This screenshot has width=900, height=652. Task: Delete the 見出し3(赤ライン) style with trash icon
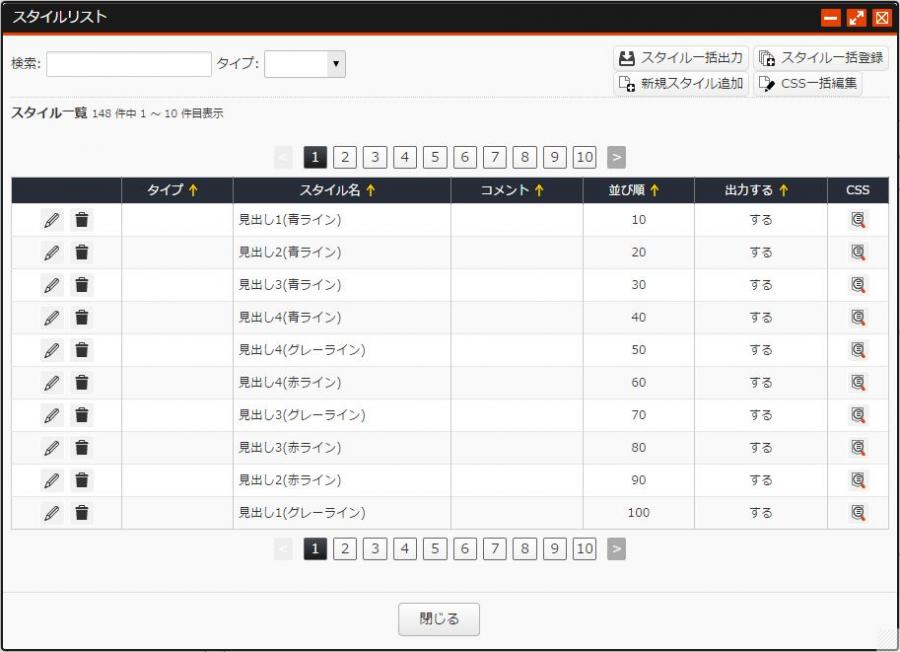[82, 448]
